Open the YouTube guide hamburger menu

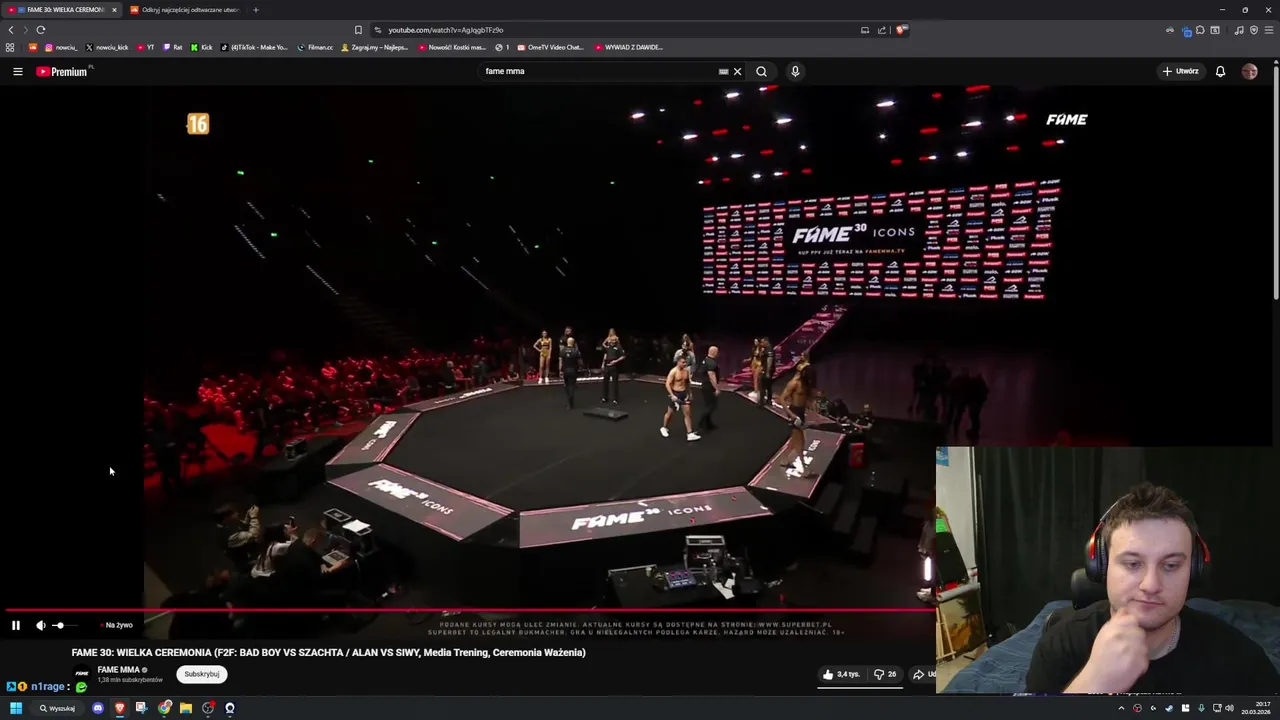coord(17,71)
